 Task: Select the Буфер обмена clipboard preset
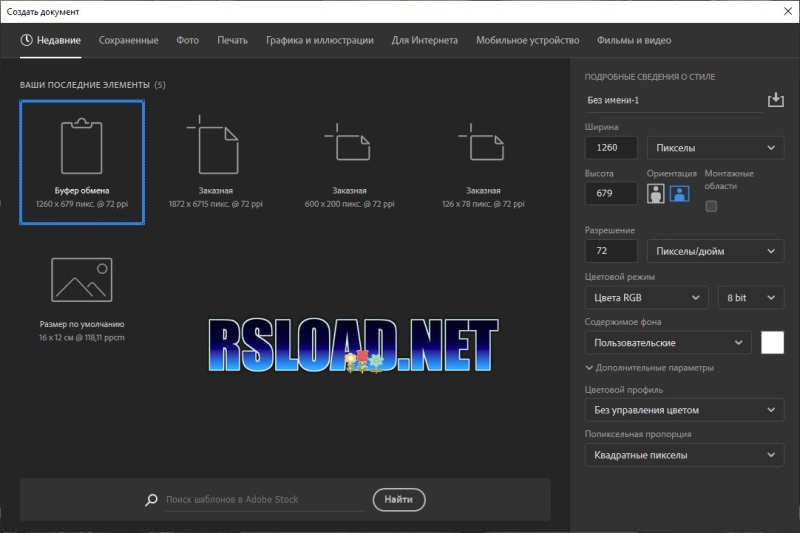point(82,162)
